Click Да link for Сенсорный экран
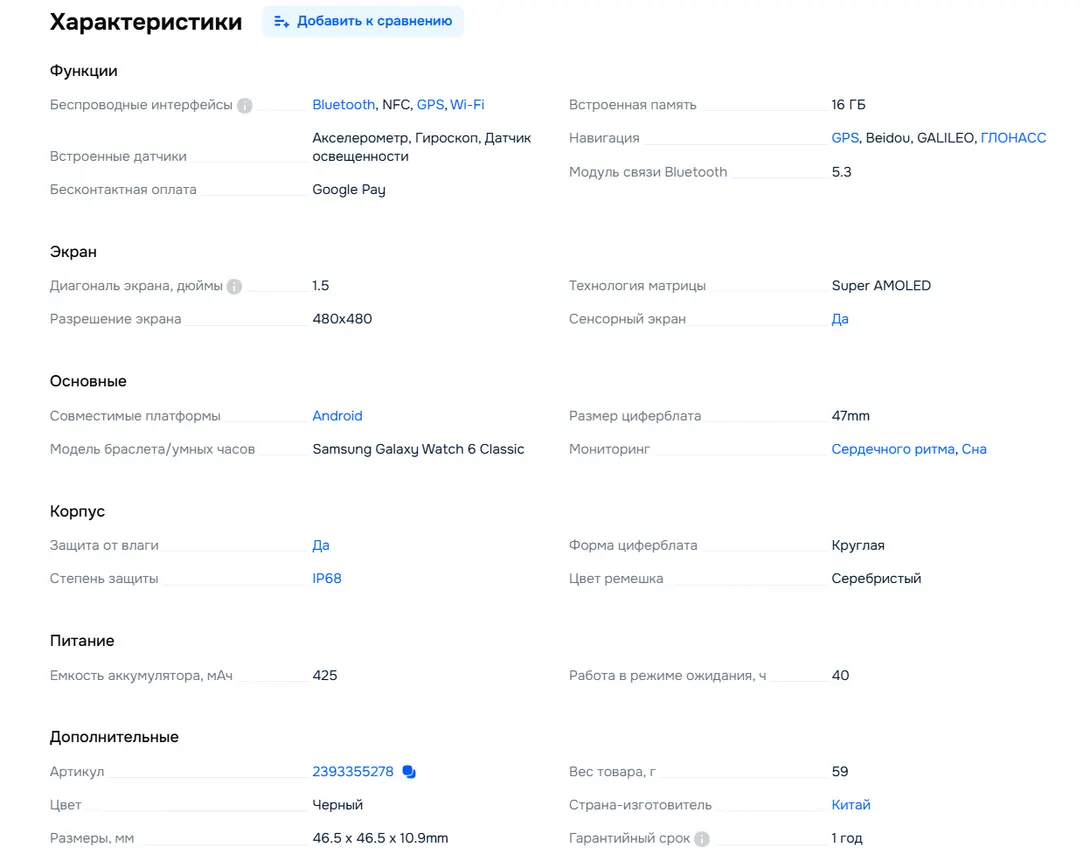 (840, 319)
